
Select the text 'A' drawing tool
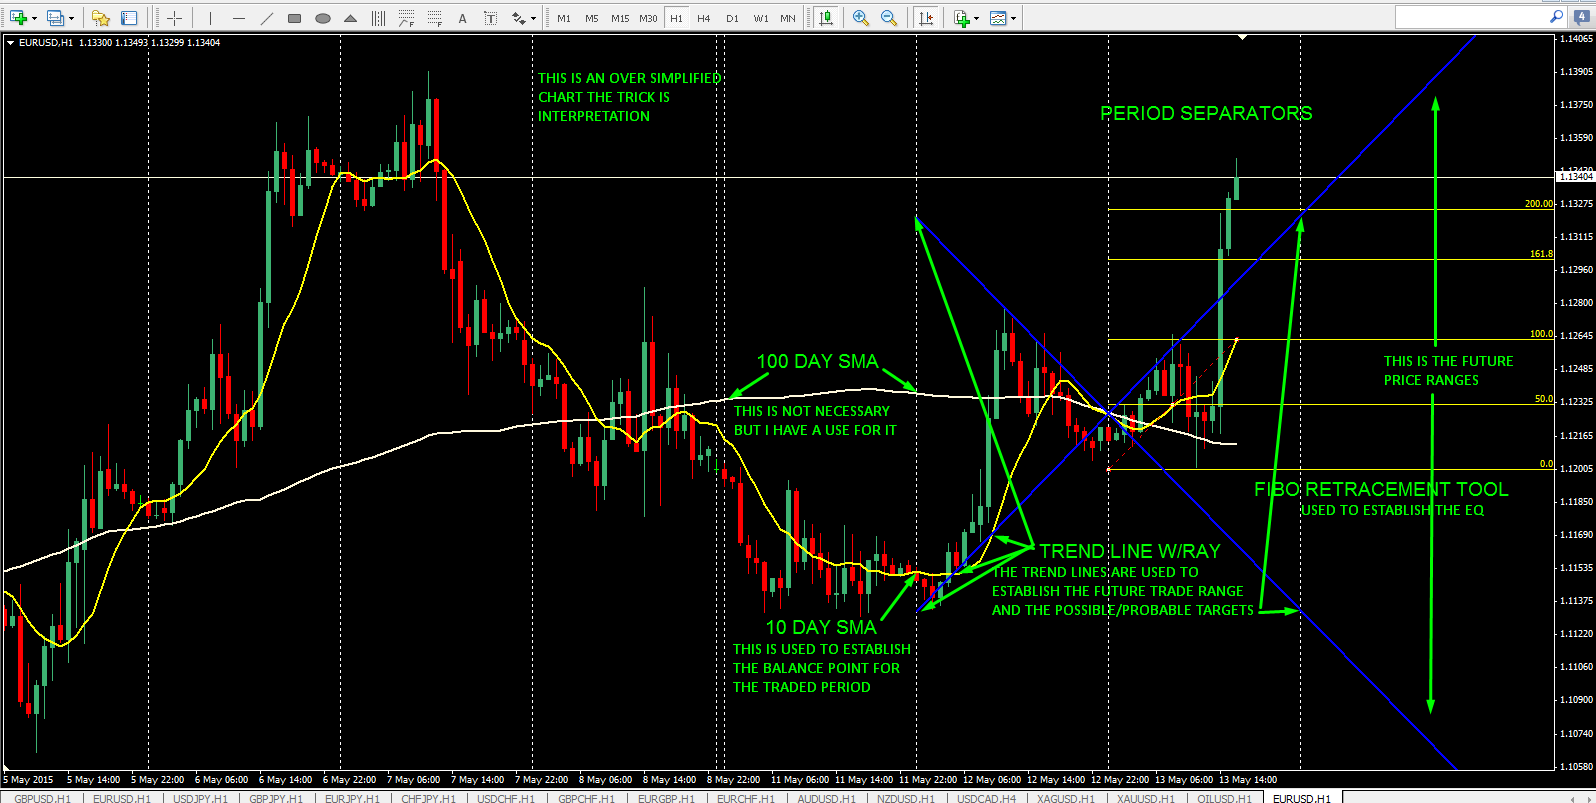[x=462, y=18]
